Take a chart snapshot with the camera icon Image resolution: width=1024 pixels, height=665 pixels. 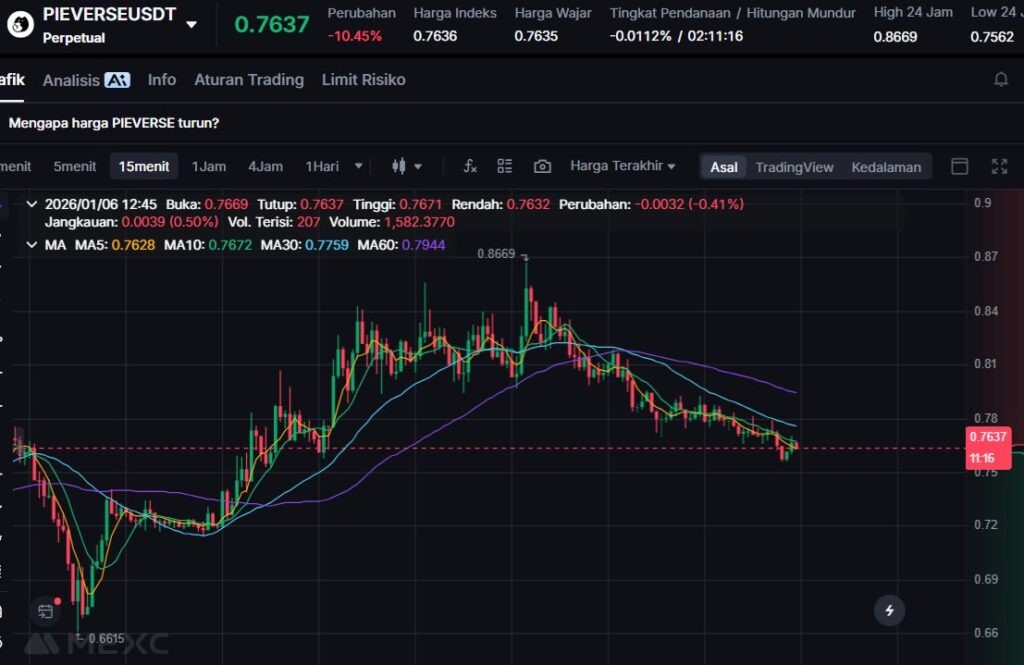click(x=542, y=166)
